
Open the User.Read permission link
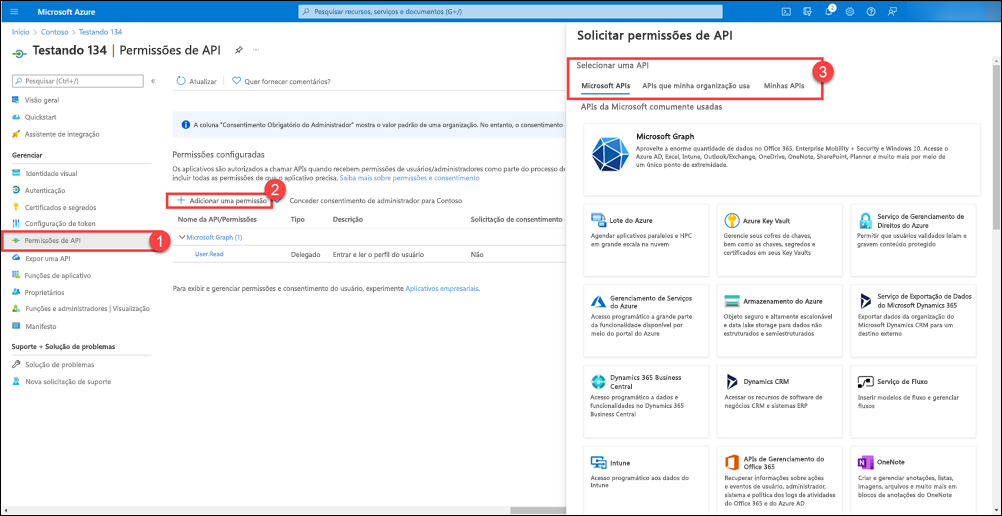(x=209, y=254)
